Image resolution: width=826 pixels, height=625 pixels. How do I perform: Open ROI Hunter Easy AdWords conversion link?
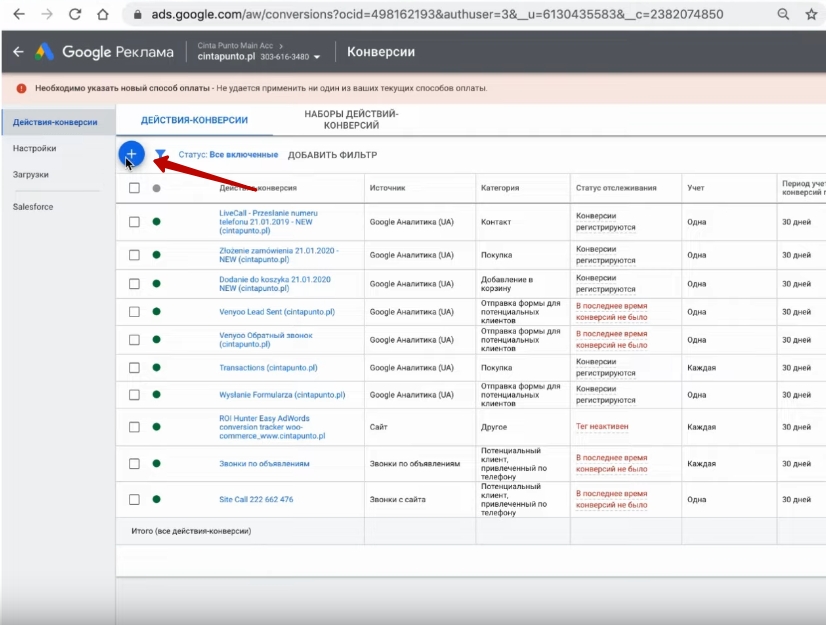[272, 427]
